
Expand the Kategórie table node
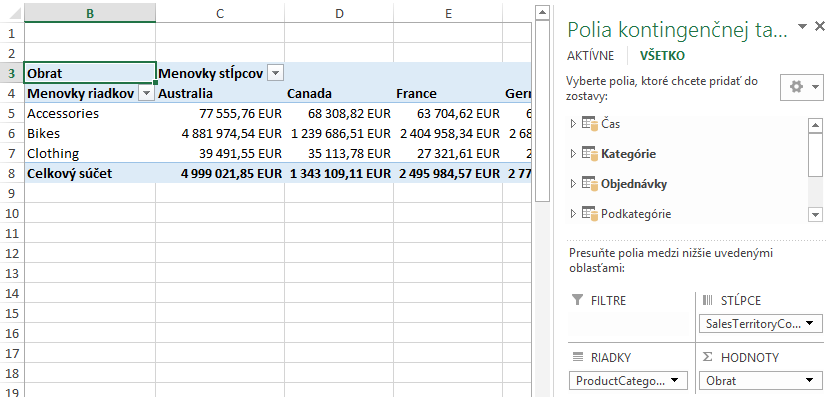[x=573, y=154]
